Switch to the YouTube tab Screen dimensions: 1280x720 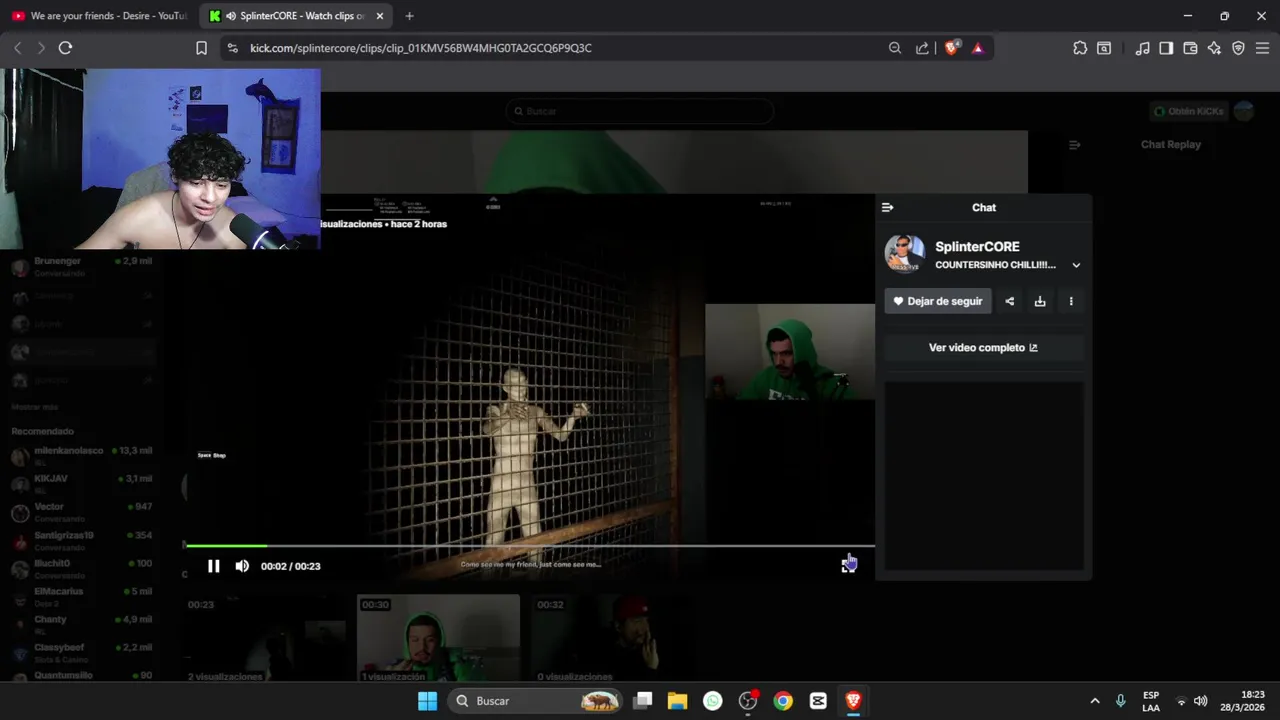(x=98, y=16)
